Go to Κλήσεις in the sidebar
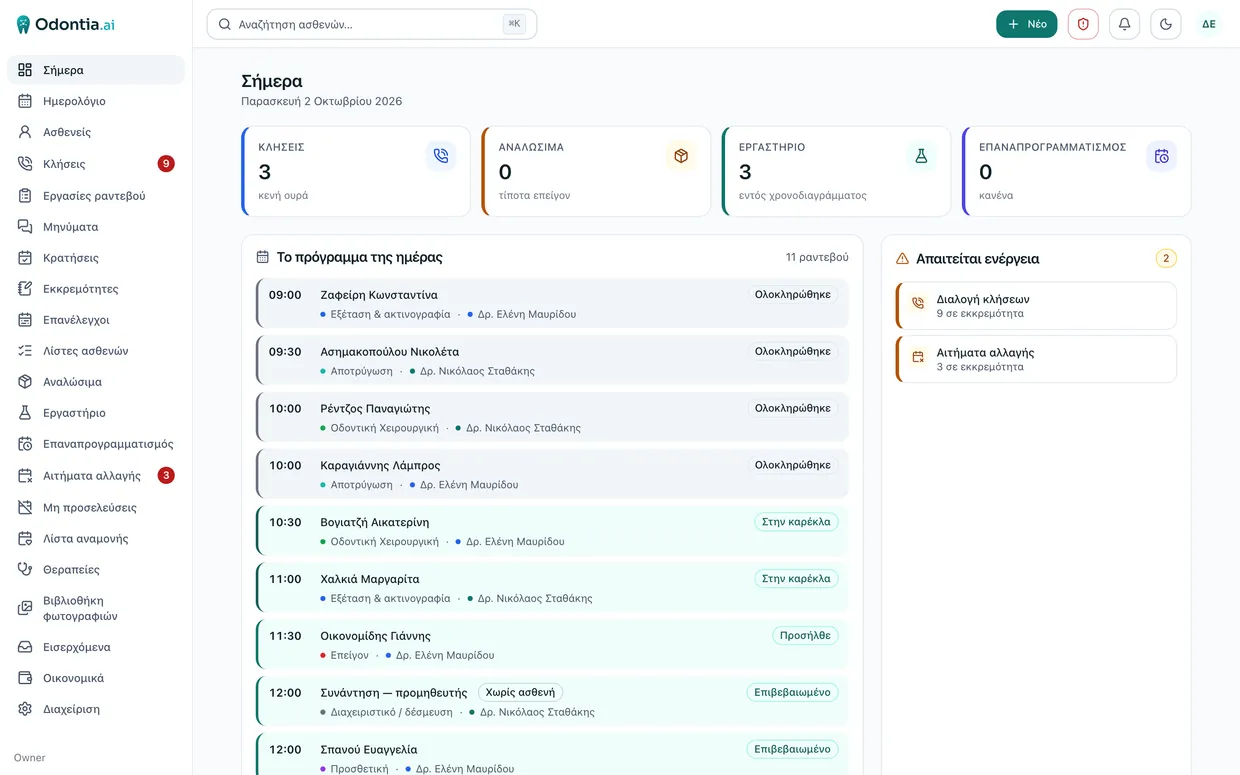Viewport: 1240px width, 775px height. click(96, 164)
